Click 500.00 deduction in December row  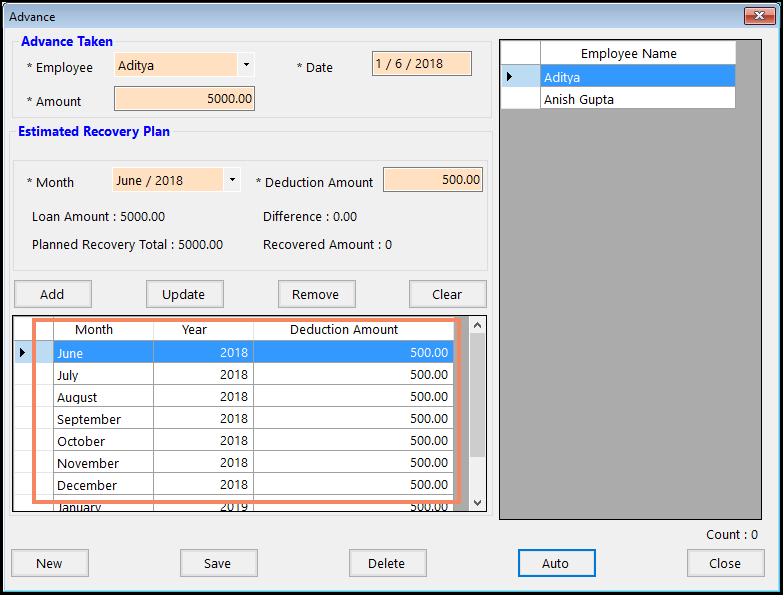[354, 484]
